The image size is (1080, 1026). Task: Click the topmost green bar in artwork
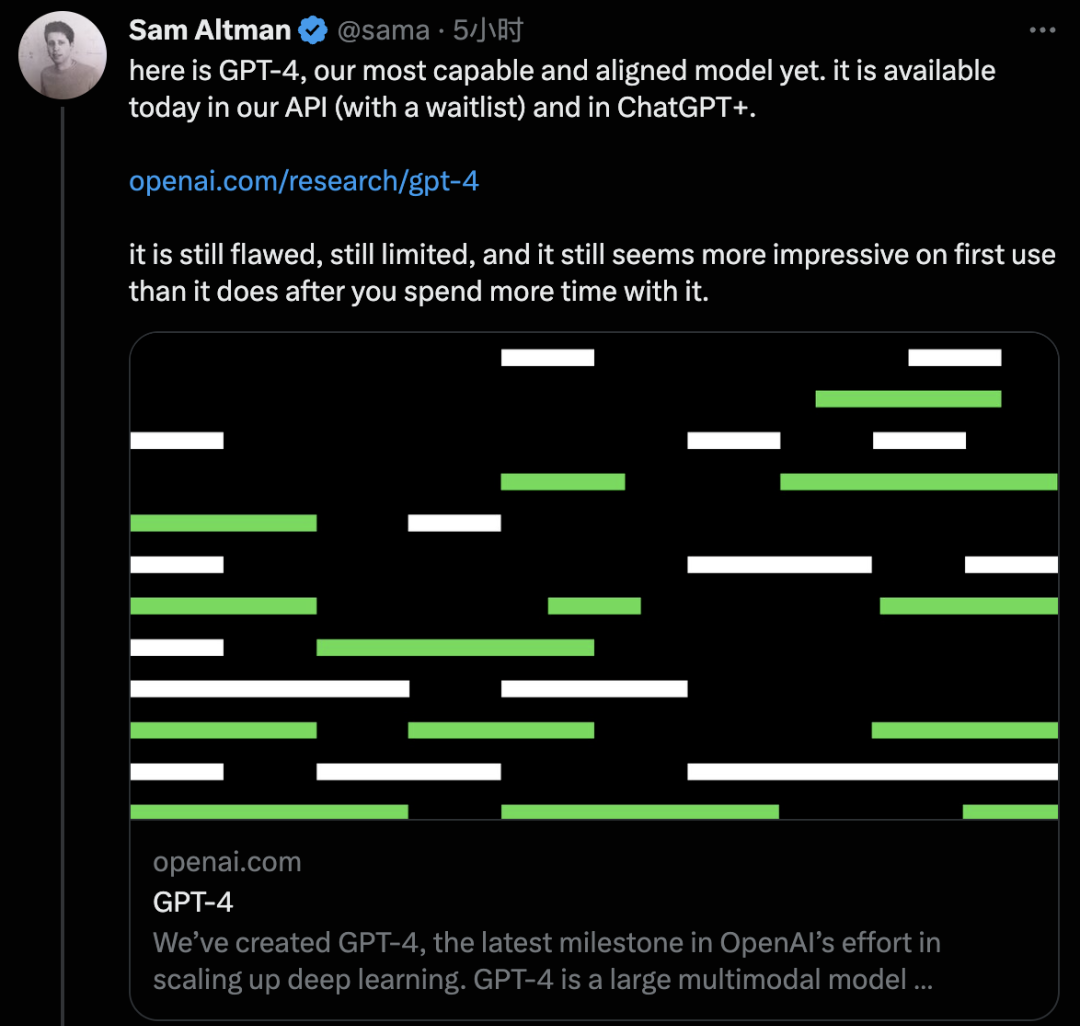click(908, 399)
